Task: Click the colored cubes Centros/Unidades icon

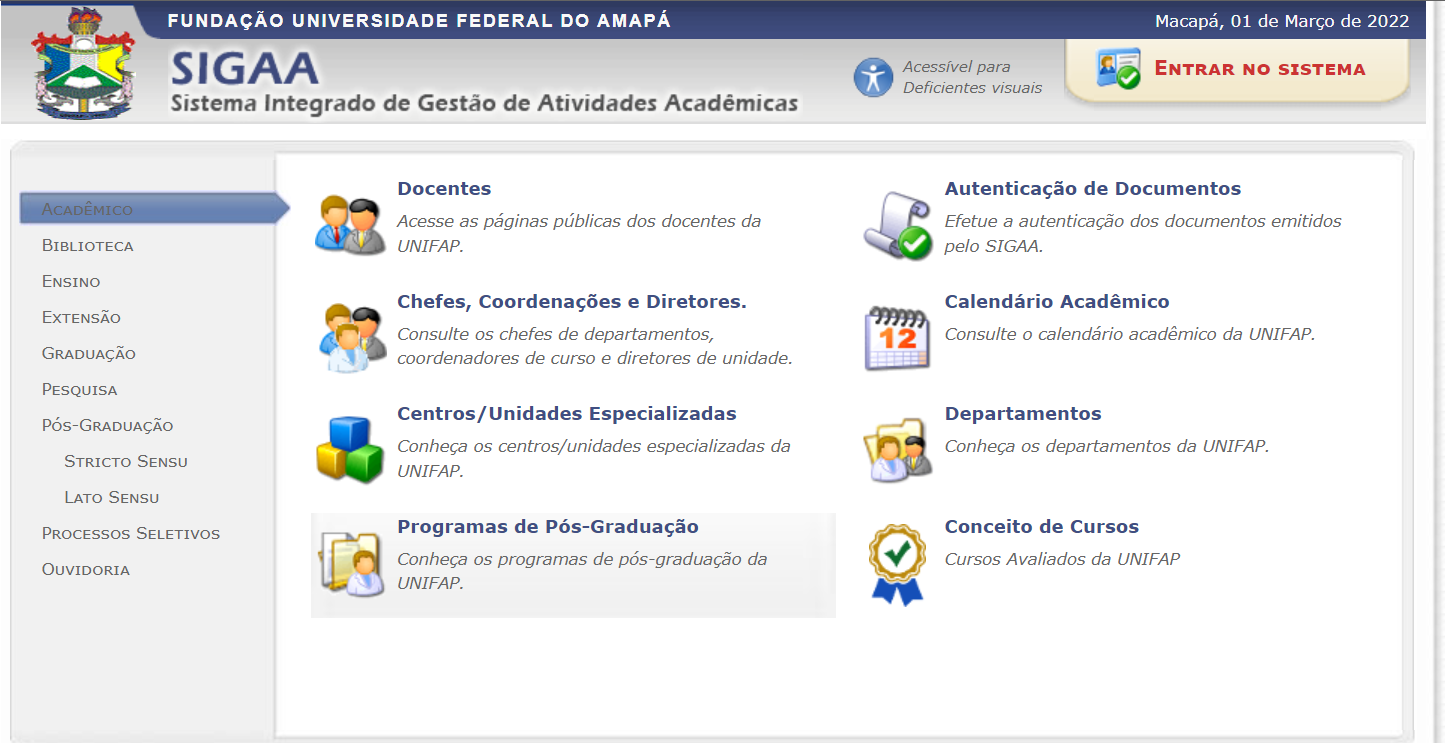Action: (350, 450)
